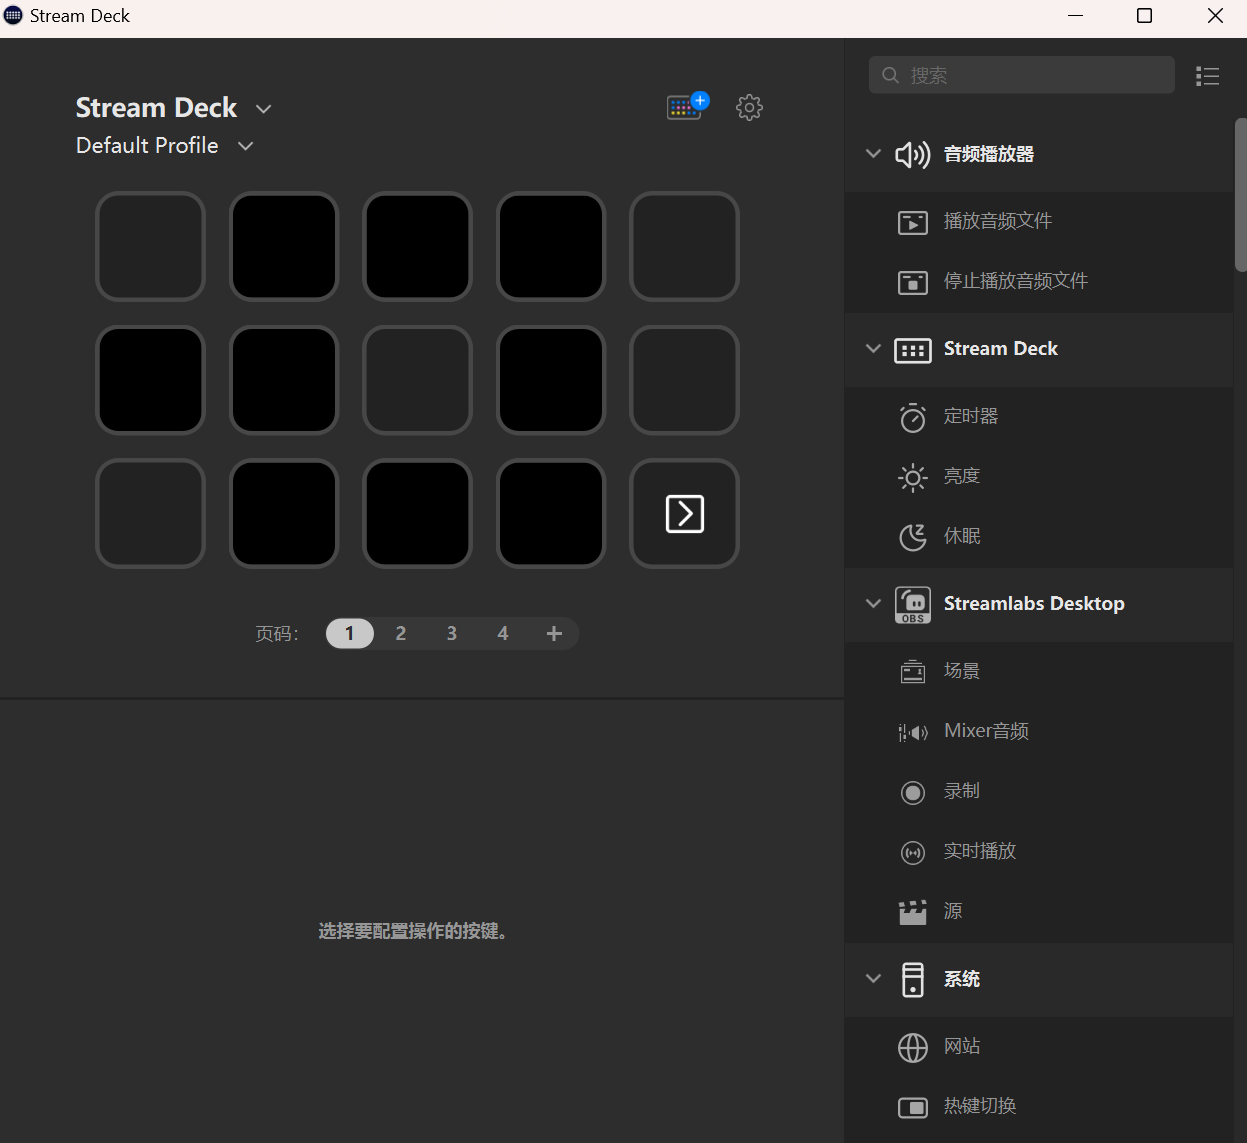This screenshot has width=1247, height=1143.
Task: Click the add keyboard device icon
Action: 686,107
